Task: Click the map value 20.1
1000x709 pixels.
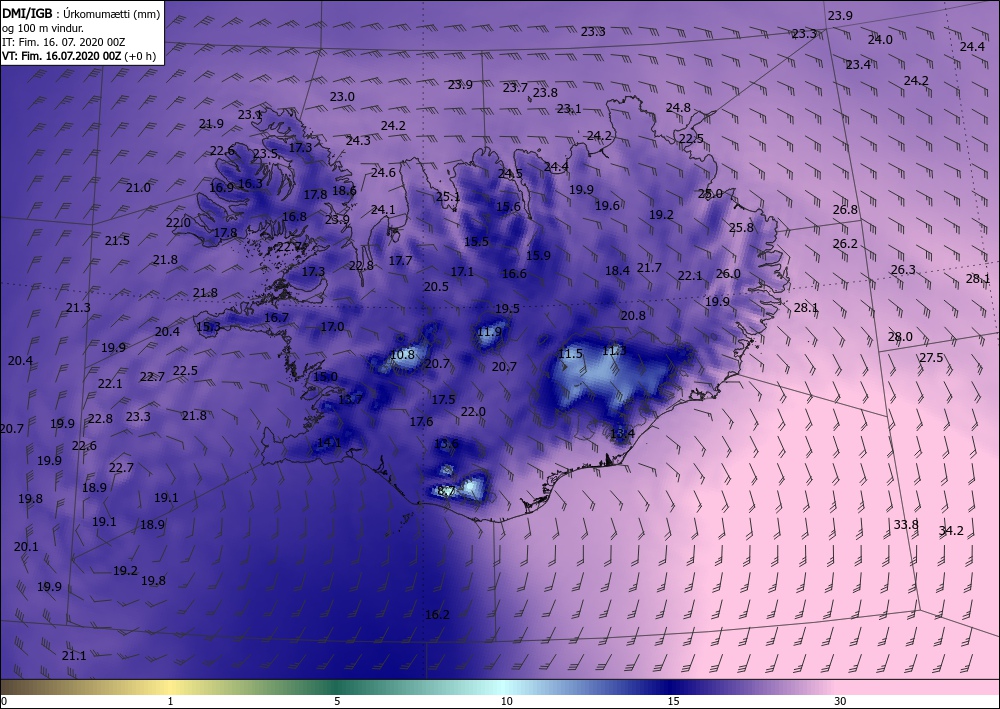Action: tap(26, 546)
